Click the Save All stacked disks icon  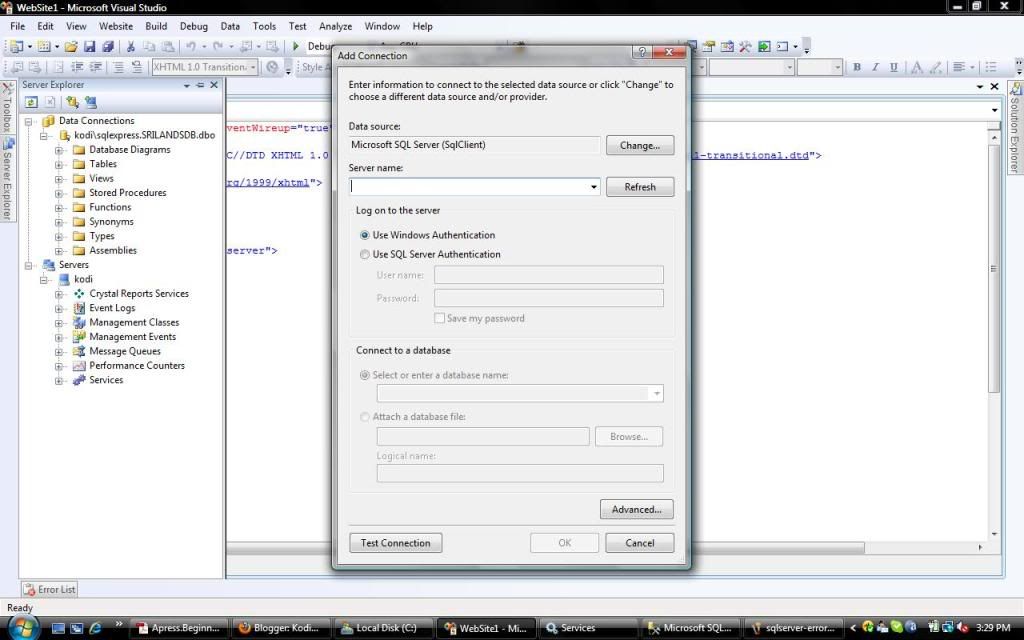click(108, 46)
